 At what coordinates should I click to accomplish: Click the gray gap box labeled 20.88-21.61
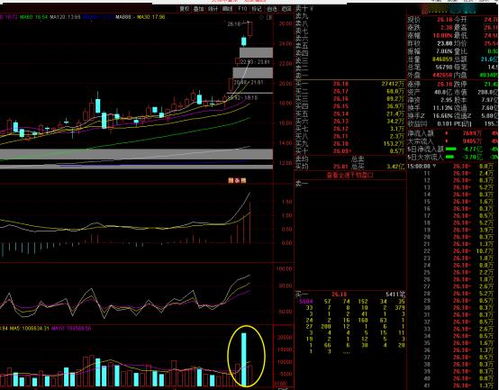click(x=253, y=73)
